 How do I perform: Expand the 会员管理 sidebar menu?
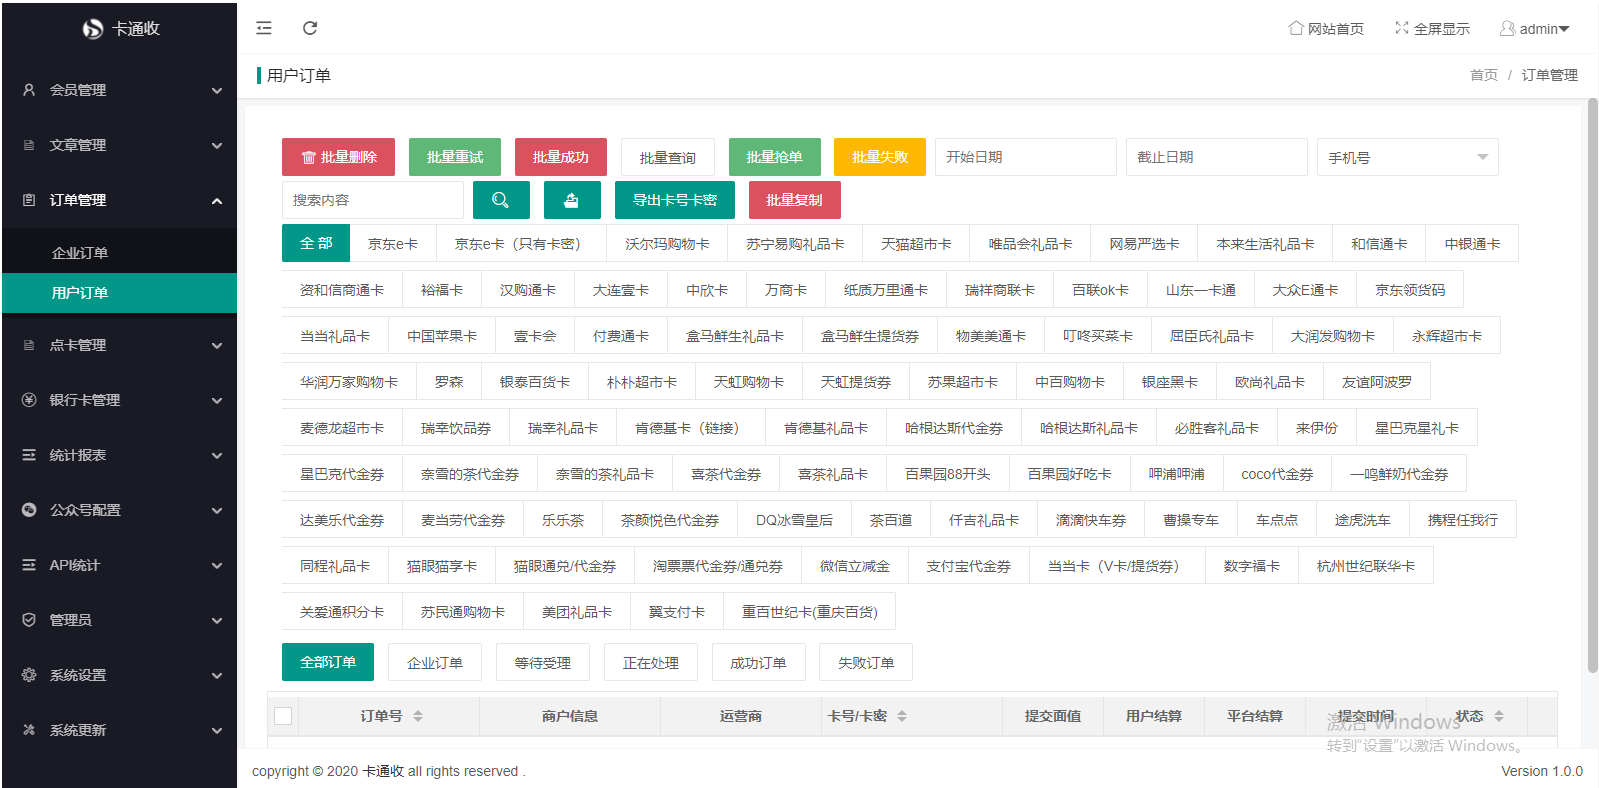[119, 90]
